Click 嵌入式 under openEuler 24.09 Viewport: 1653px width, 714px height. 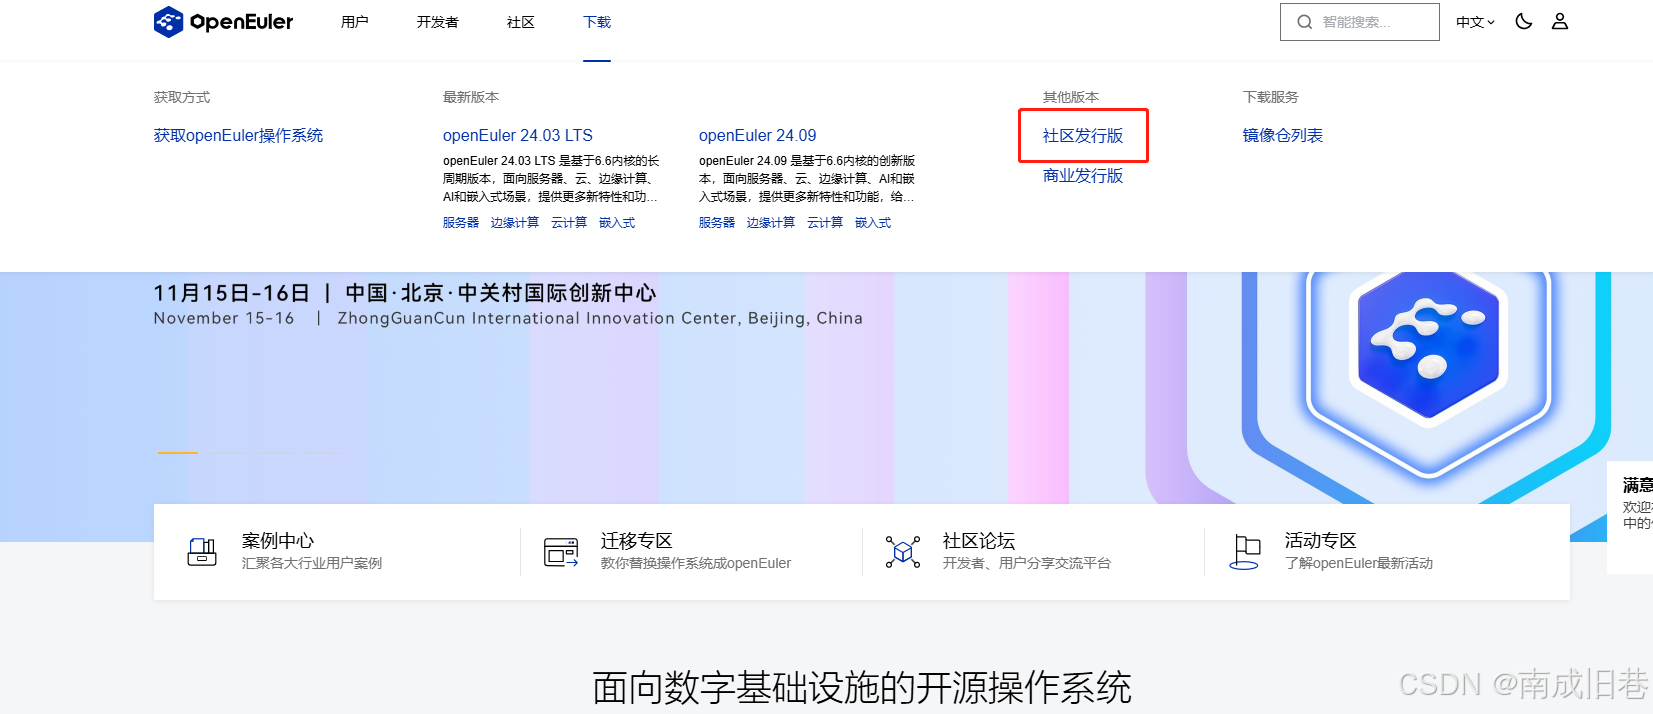click(x=873, y=222)
